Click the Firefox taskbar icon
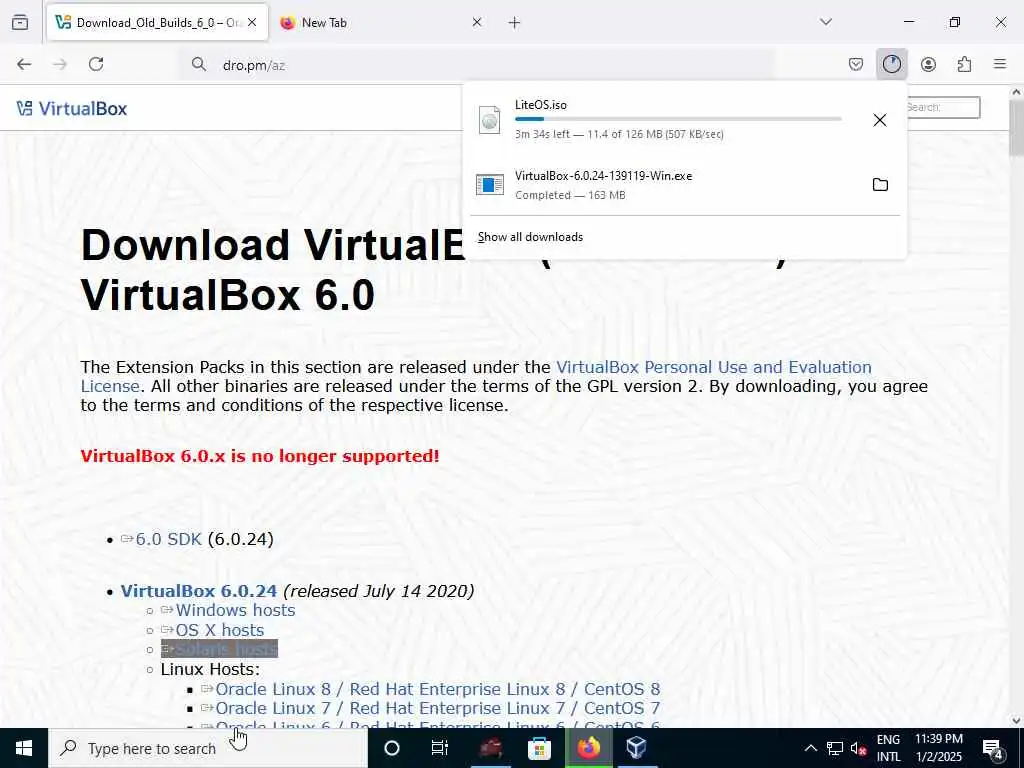 pos(588,748)
